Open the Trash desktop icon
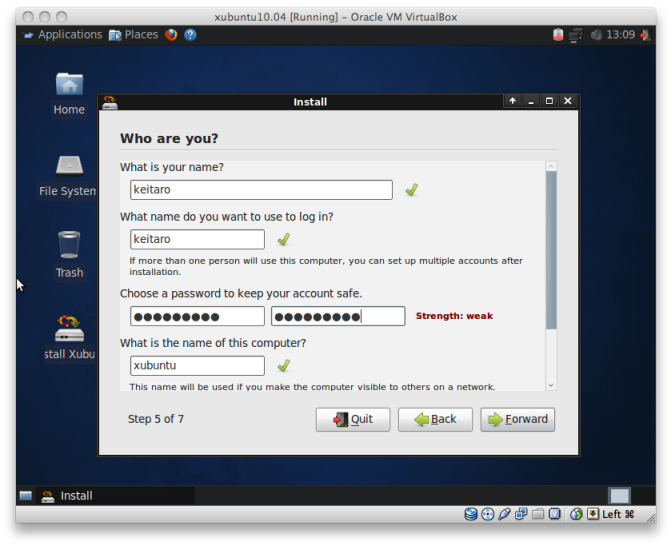 pyautogui.click(x=69, y=255)
